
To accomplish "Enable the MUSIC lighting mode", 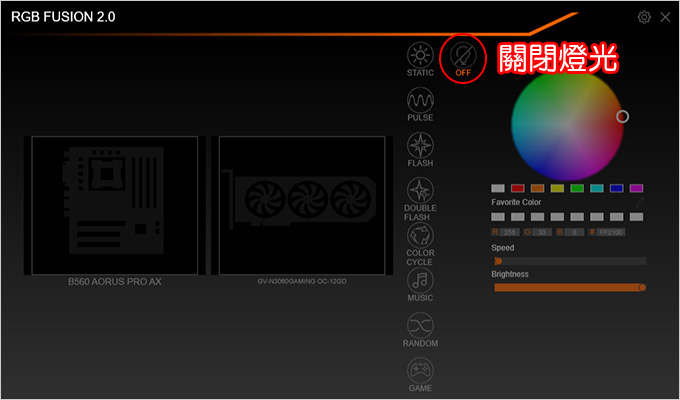I will coord(420,280).
